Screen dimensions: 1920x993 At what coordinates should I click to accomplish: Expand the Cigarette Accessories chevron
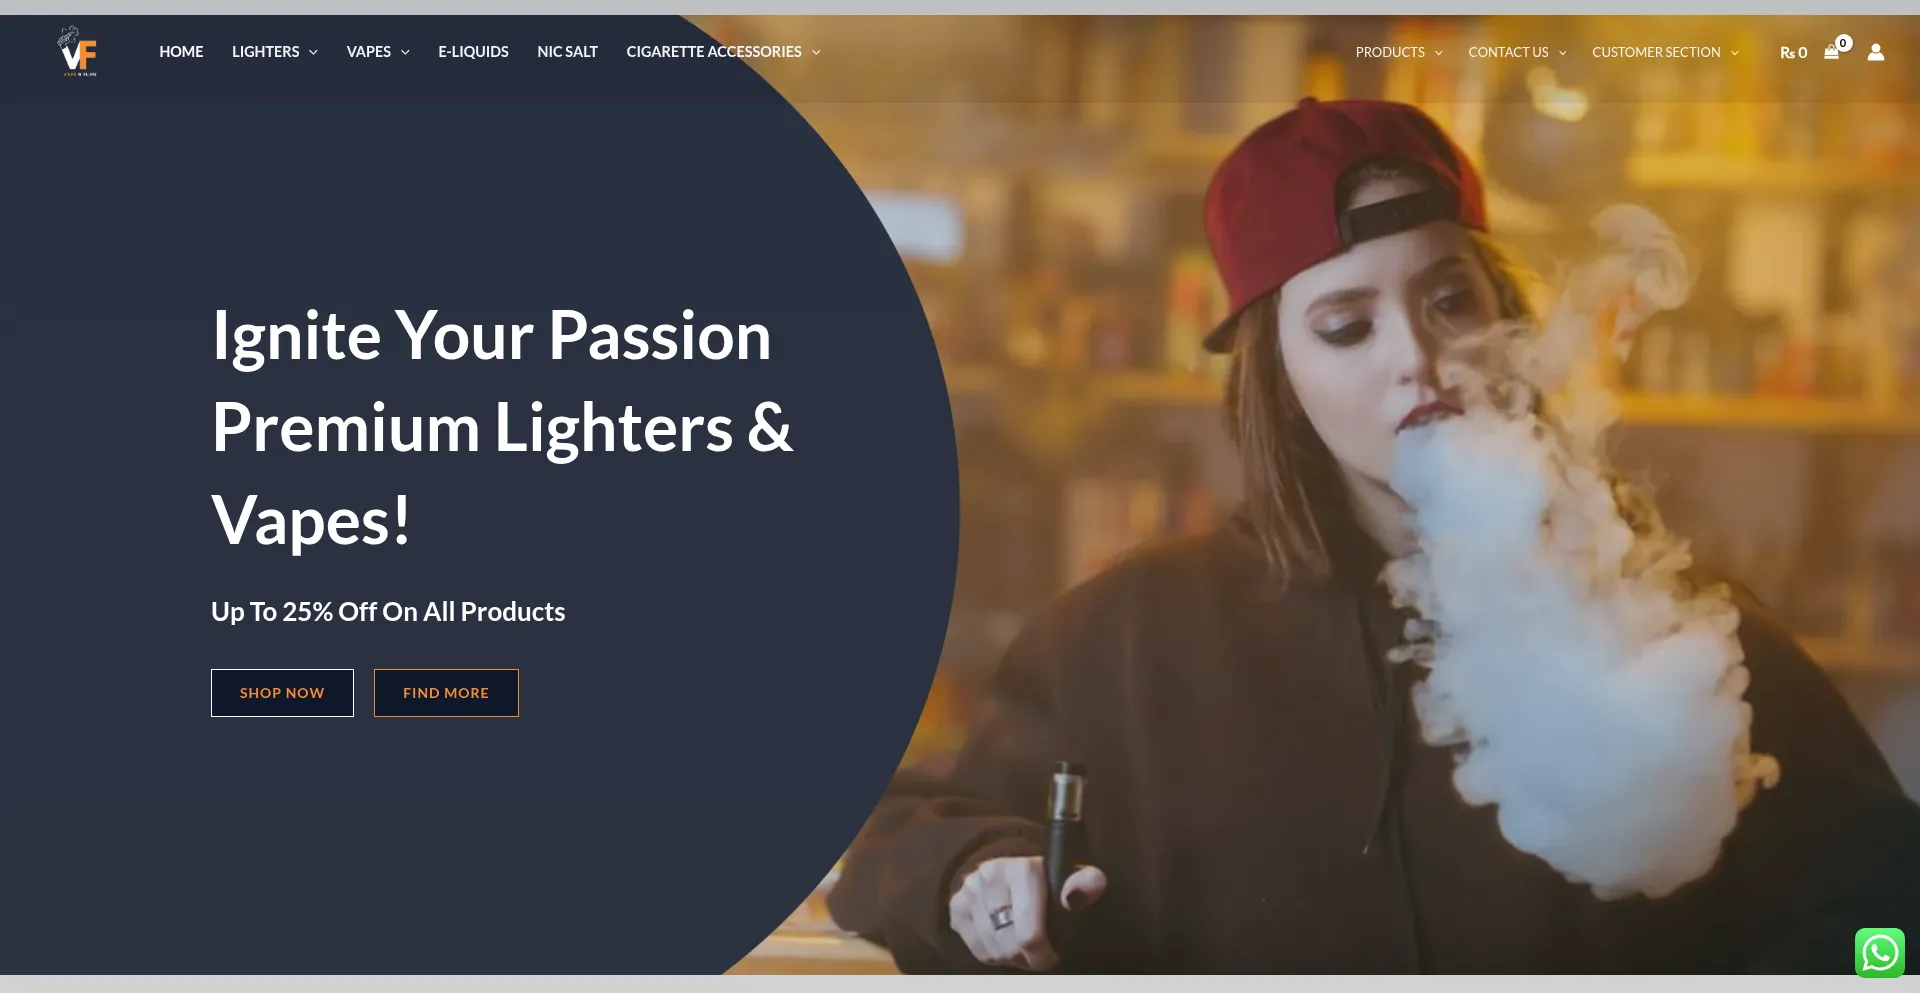coord(816,52)
